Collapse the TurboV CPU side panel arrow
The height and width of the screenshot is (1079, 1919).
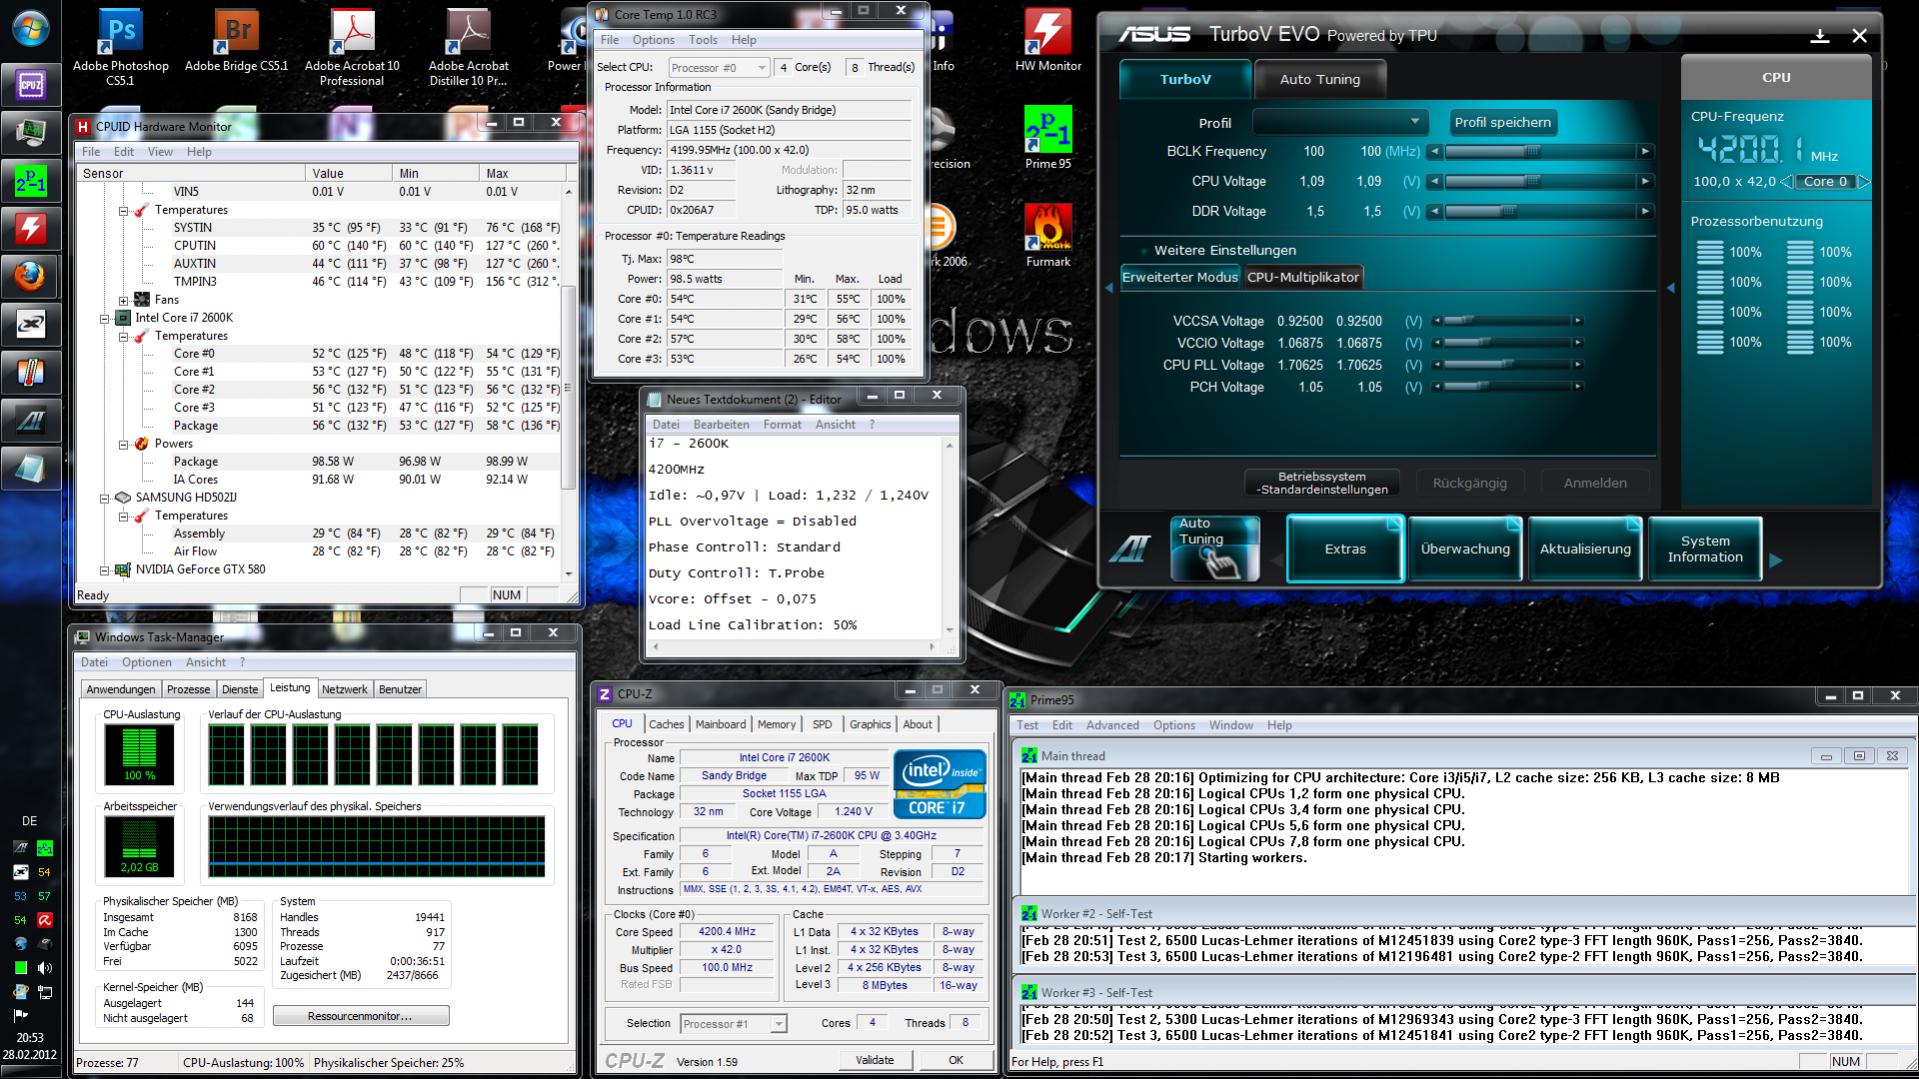tap(1671, 288)
